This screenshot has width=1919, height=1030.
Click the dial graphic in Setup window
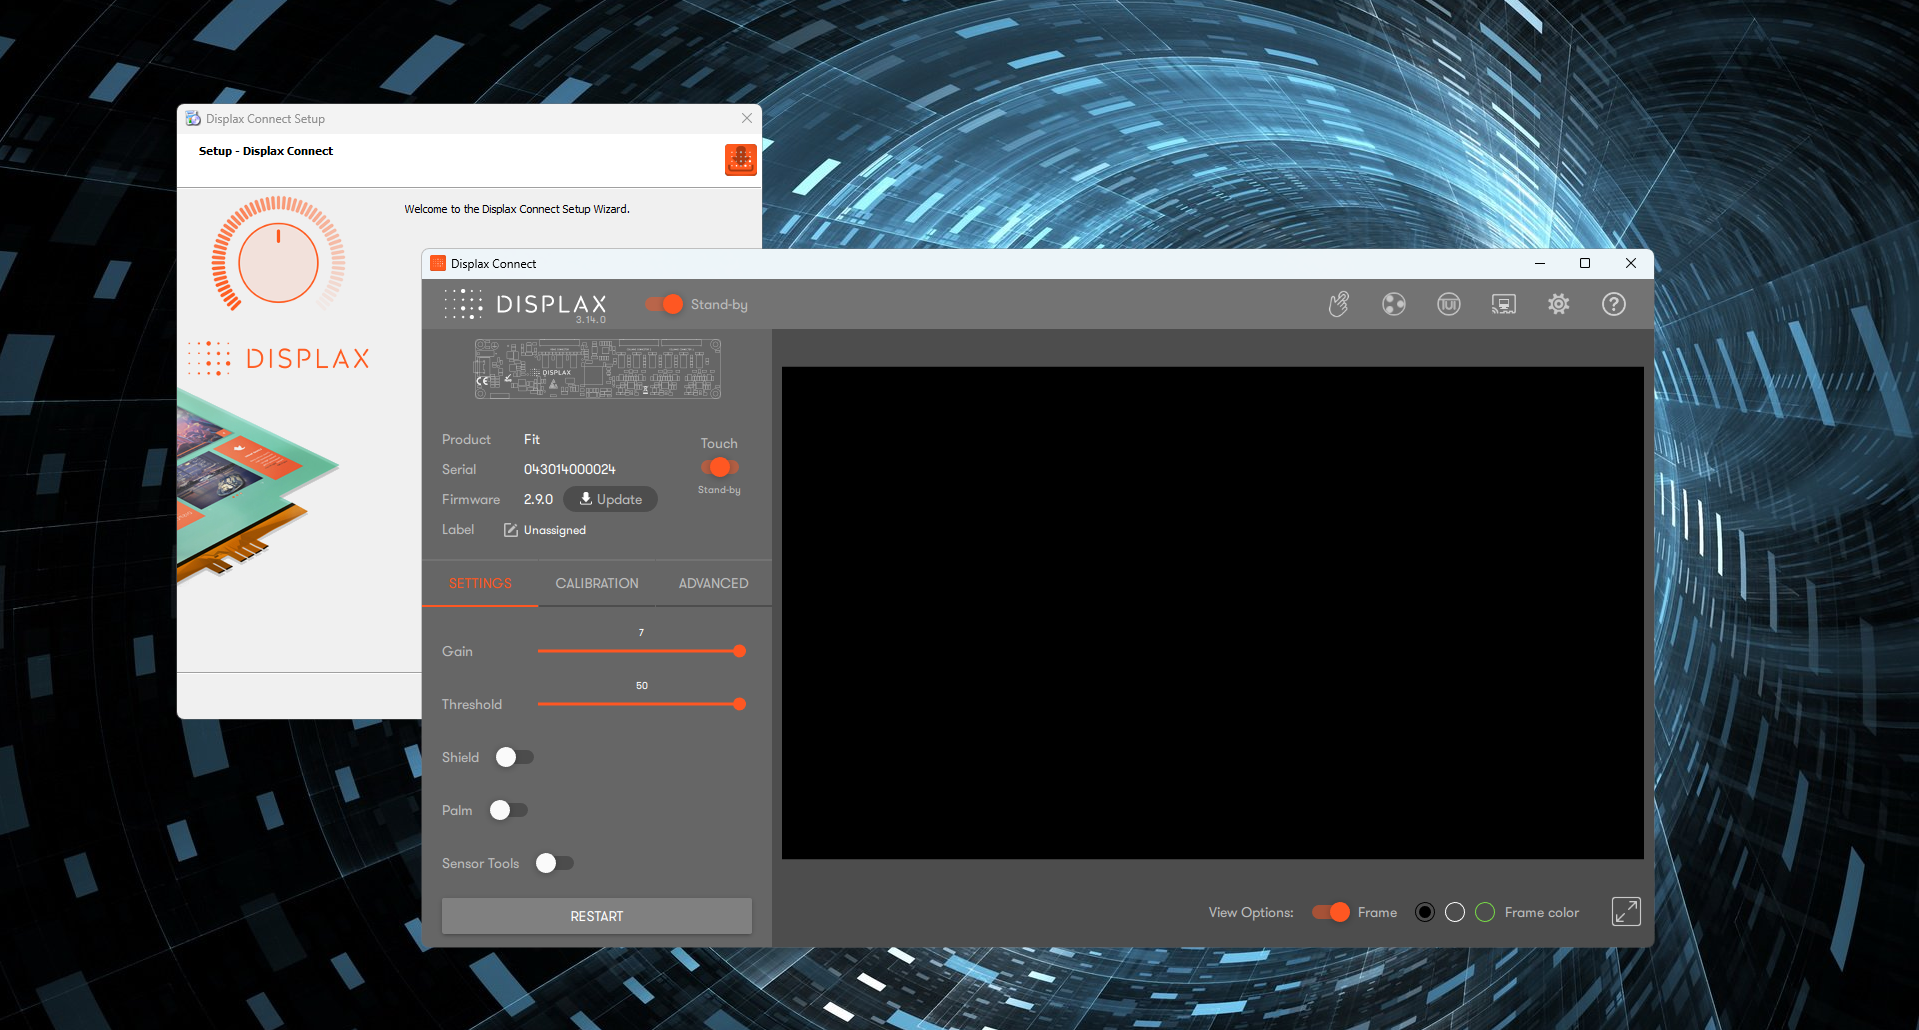[278, 255]
